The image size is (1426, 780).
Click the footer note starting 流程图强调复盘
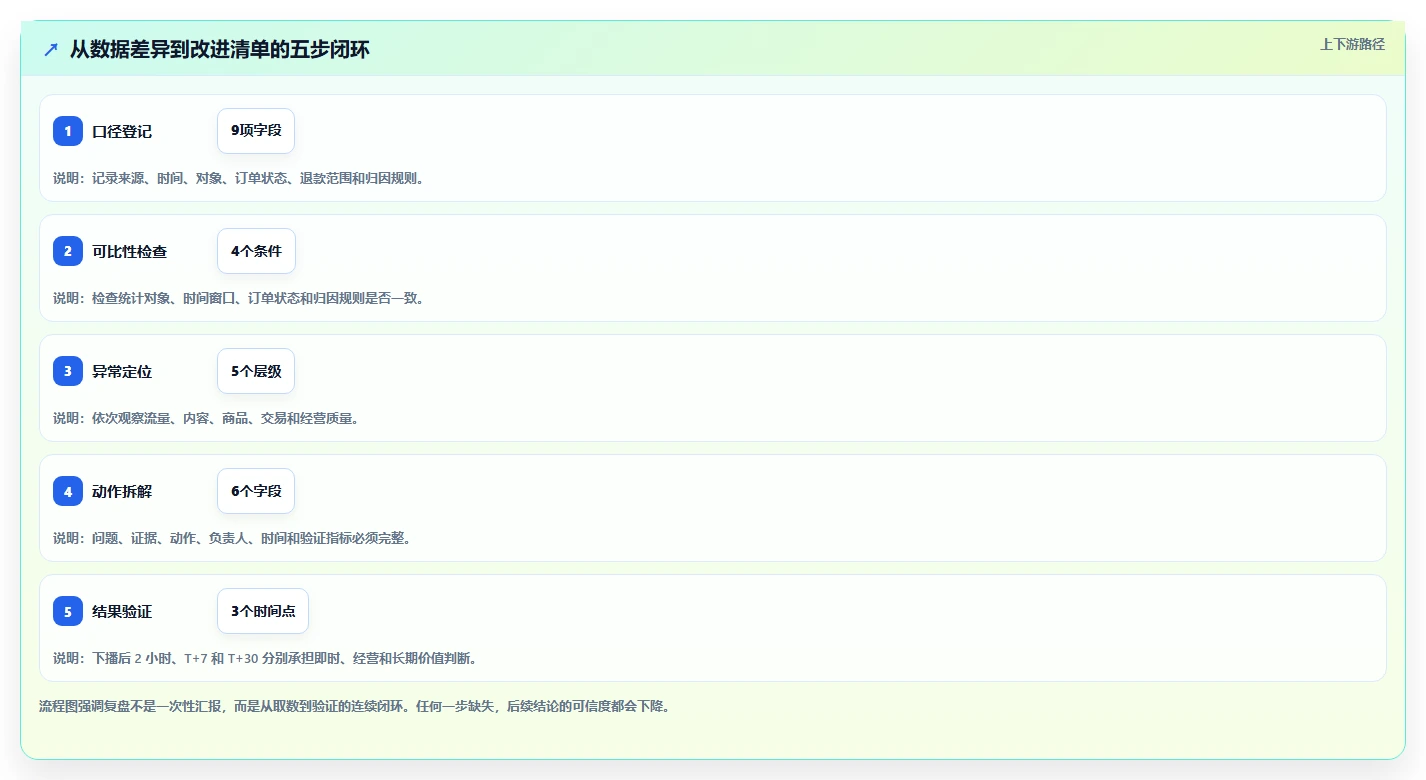[x=354, y=706]
